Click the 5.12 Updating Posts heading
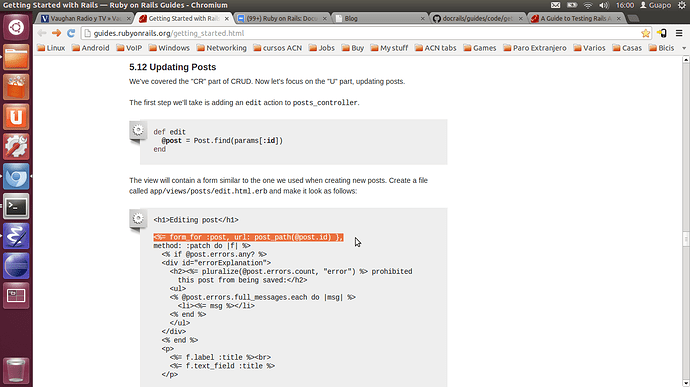Screen dimensions: 690x387 (x=172, y=67)
